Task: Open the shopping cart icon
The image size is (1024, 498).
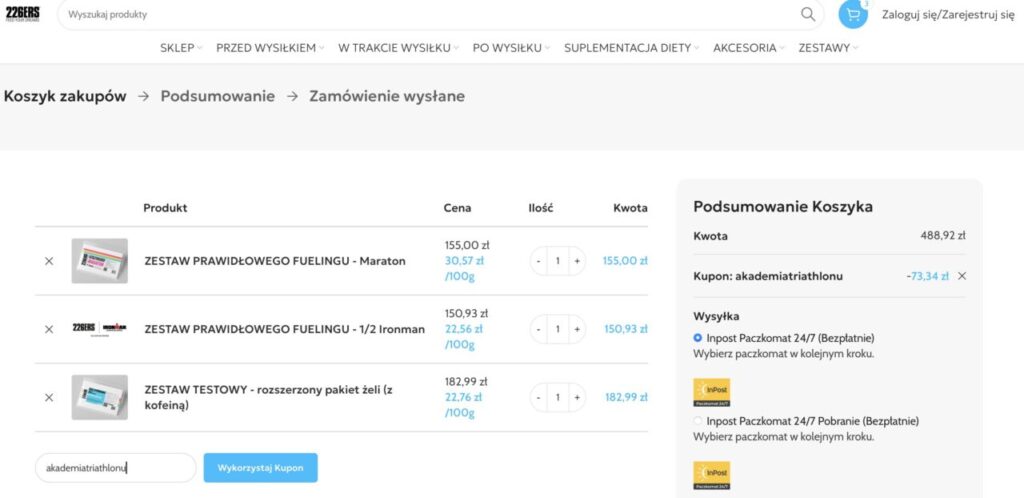Action: coord(853,14)
